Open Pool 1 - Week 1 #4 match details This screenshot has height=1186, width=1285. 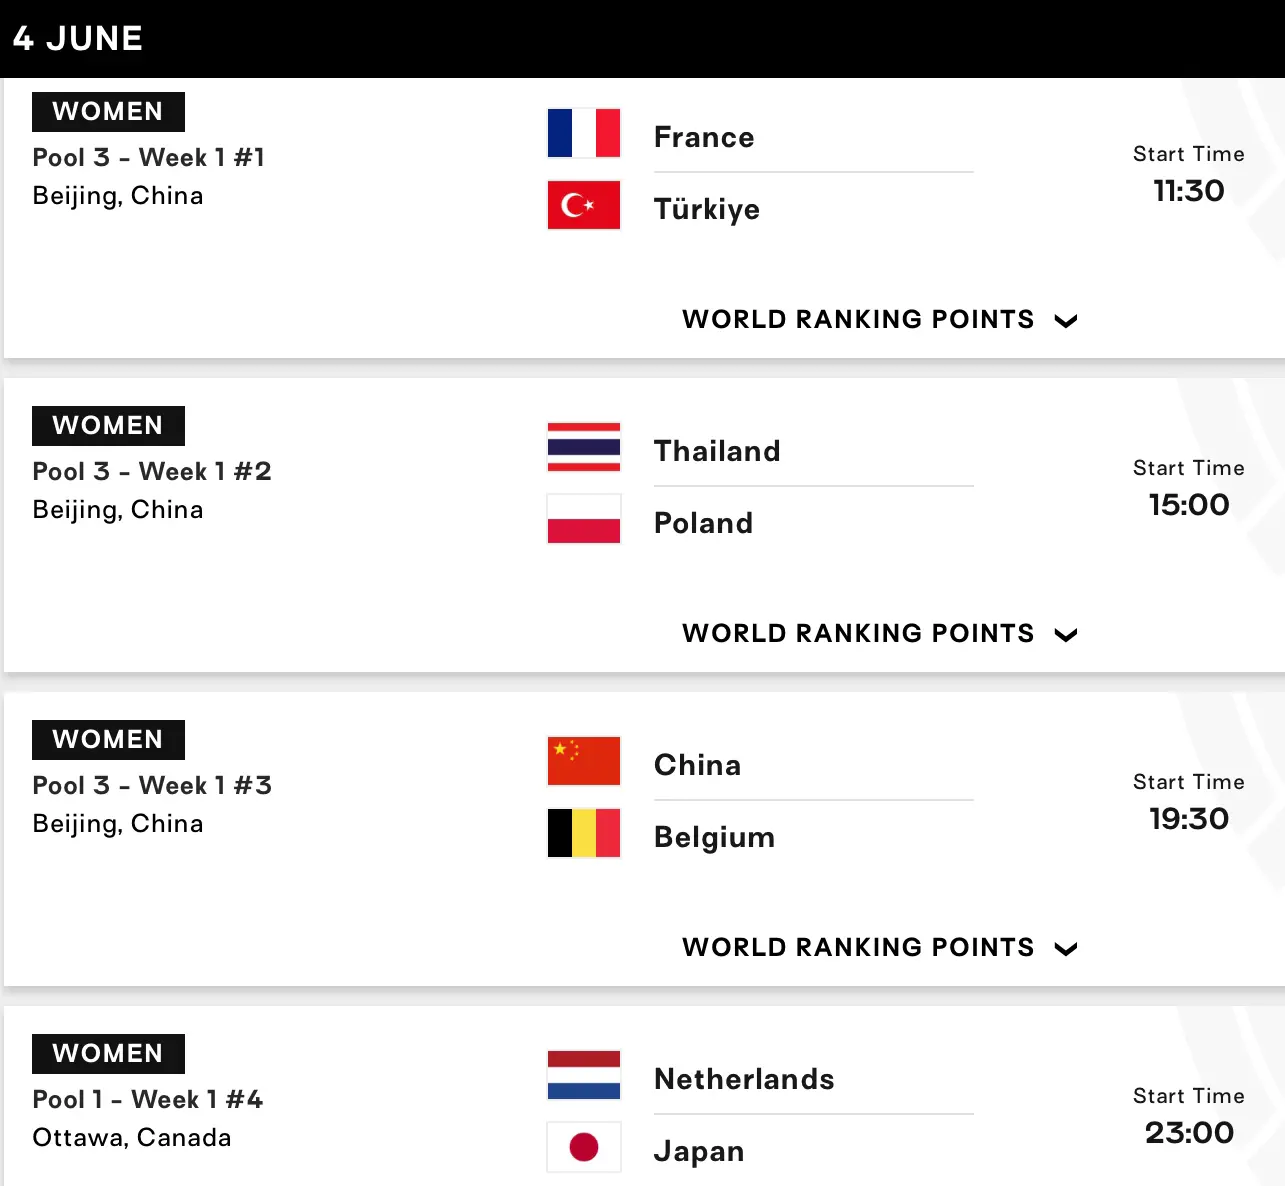pos(148,1100)
